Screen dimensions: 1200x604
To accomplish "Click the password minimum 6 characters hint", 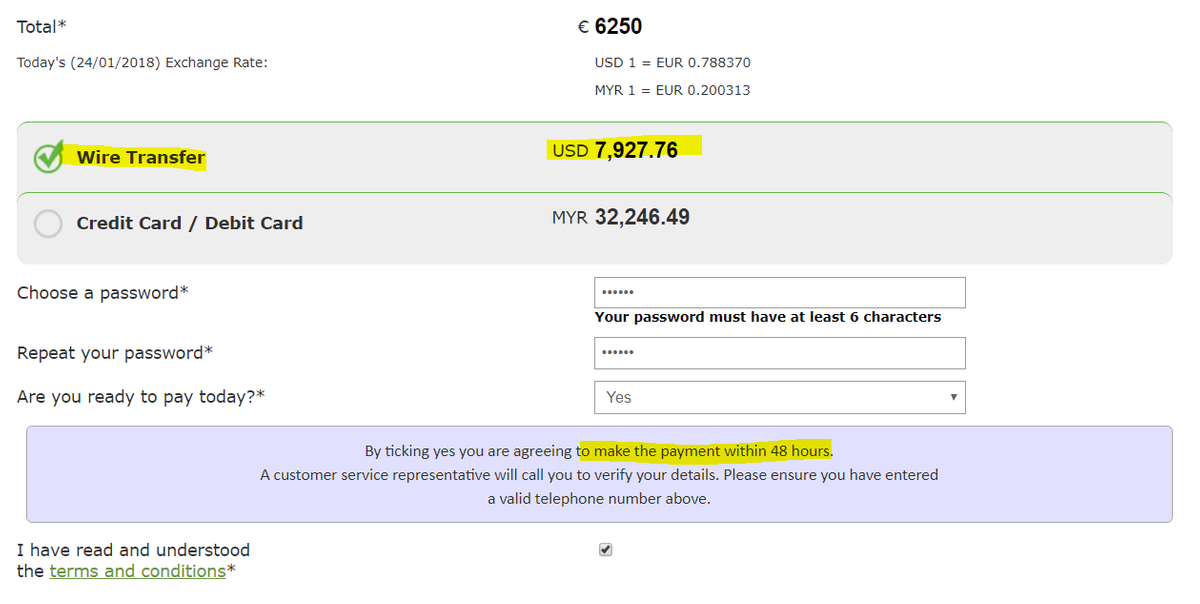I will [768, 317].
